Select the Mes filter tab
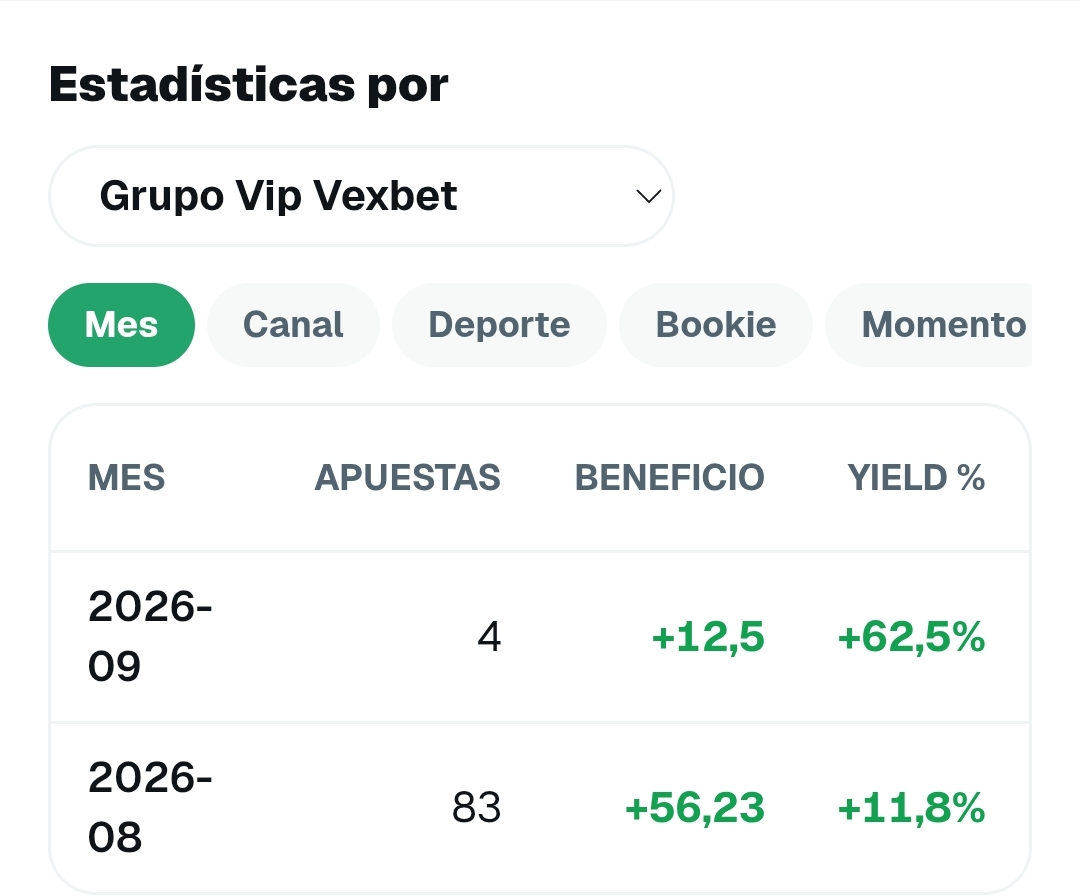1080x896 pixels. click(x=121, y=325)
